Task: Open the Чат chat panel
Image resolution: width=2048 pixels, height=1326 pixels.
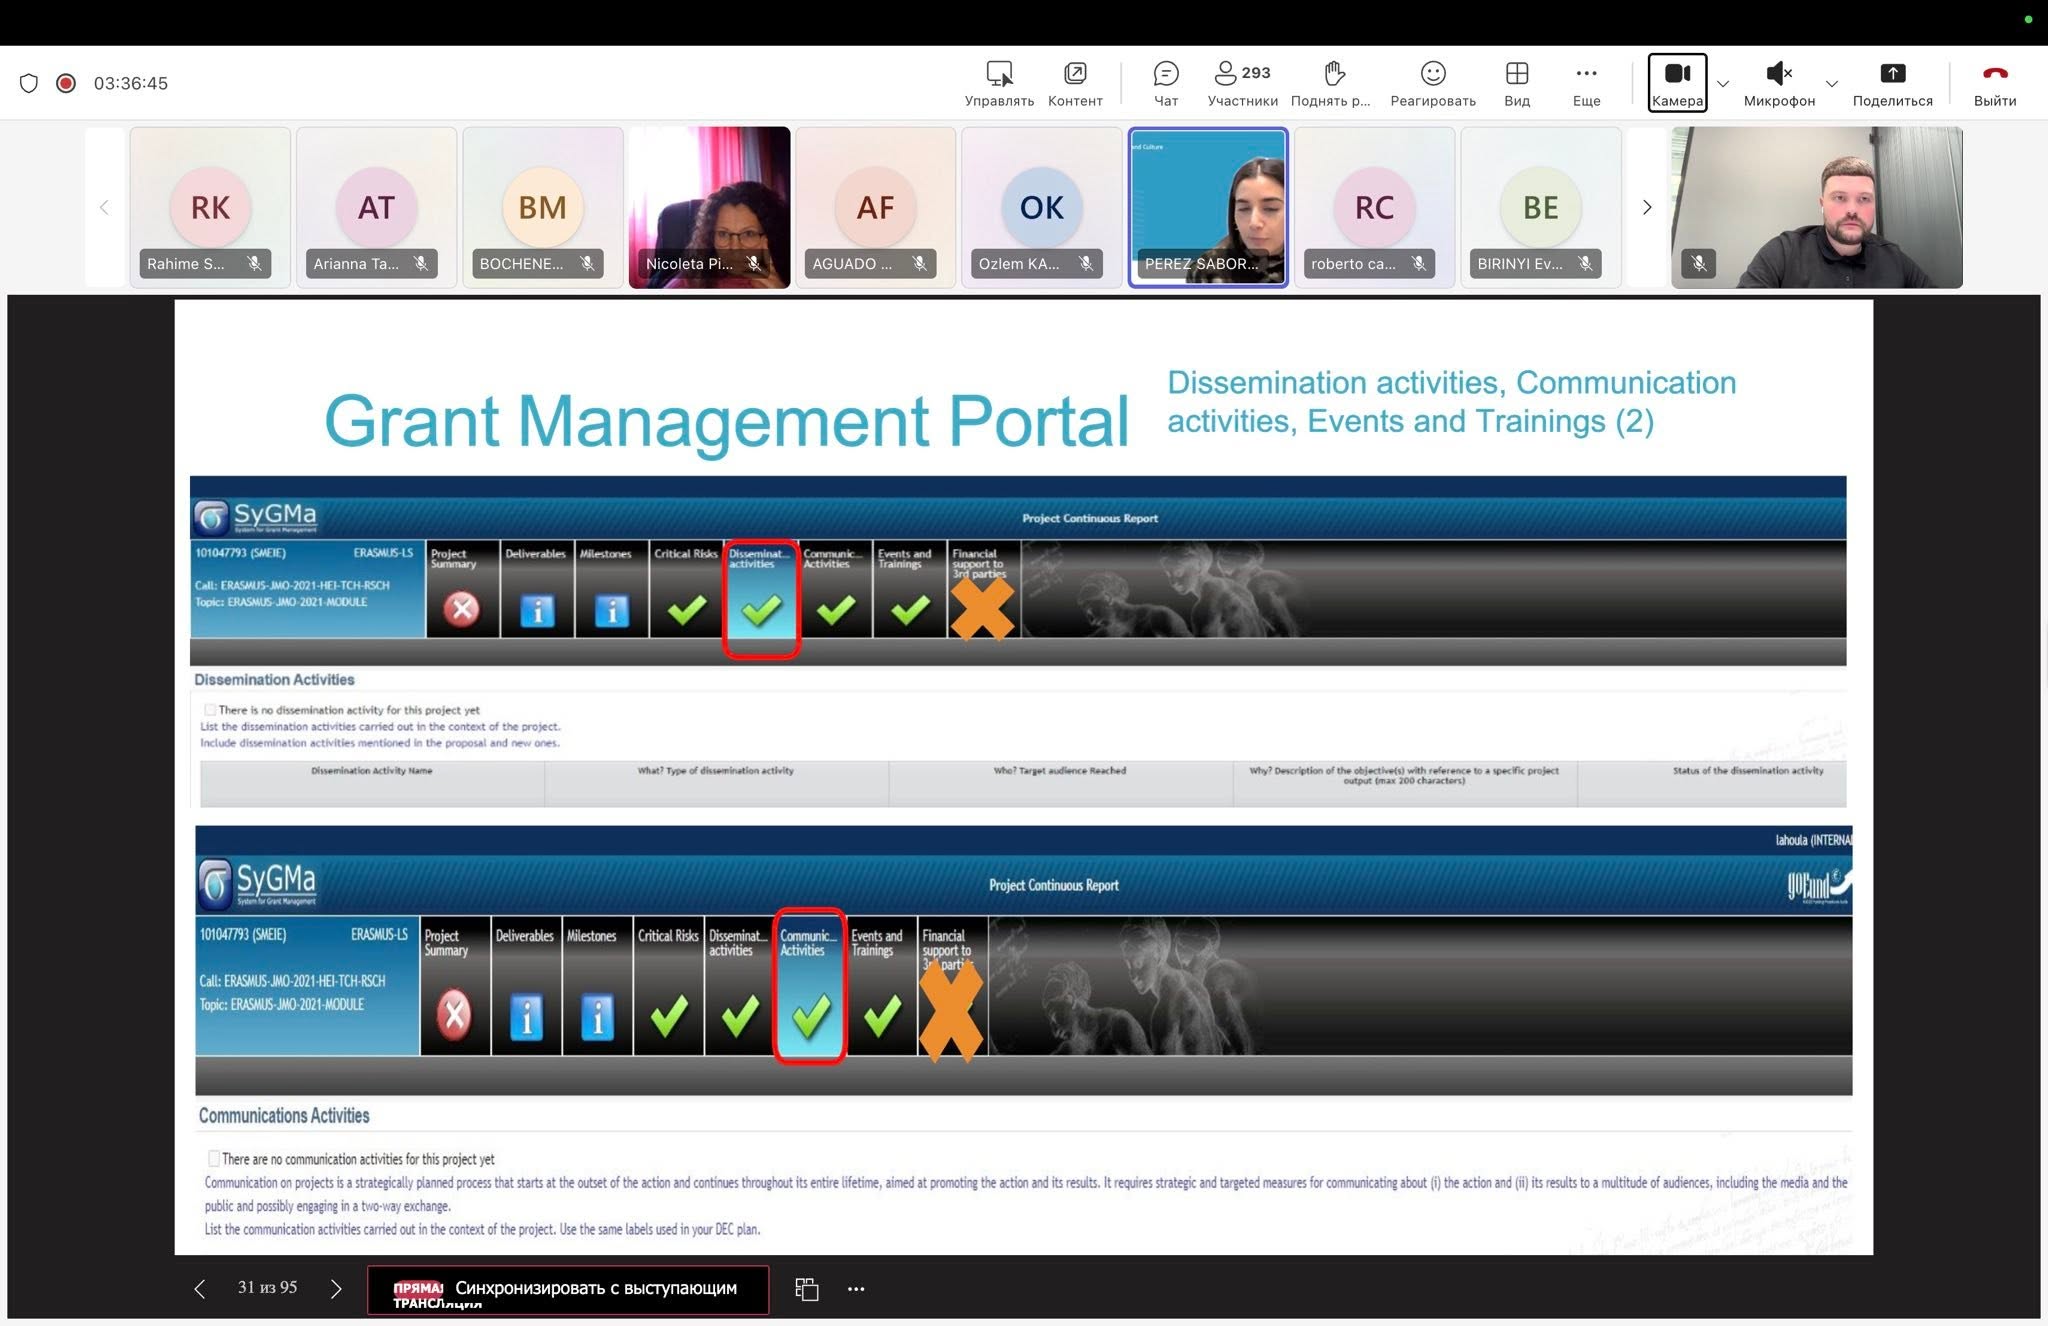Action: click(1166, 84)
